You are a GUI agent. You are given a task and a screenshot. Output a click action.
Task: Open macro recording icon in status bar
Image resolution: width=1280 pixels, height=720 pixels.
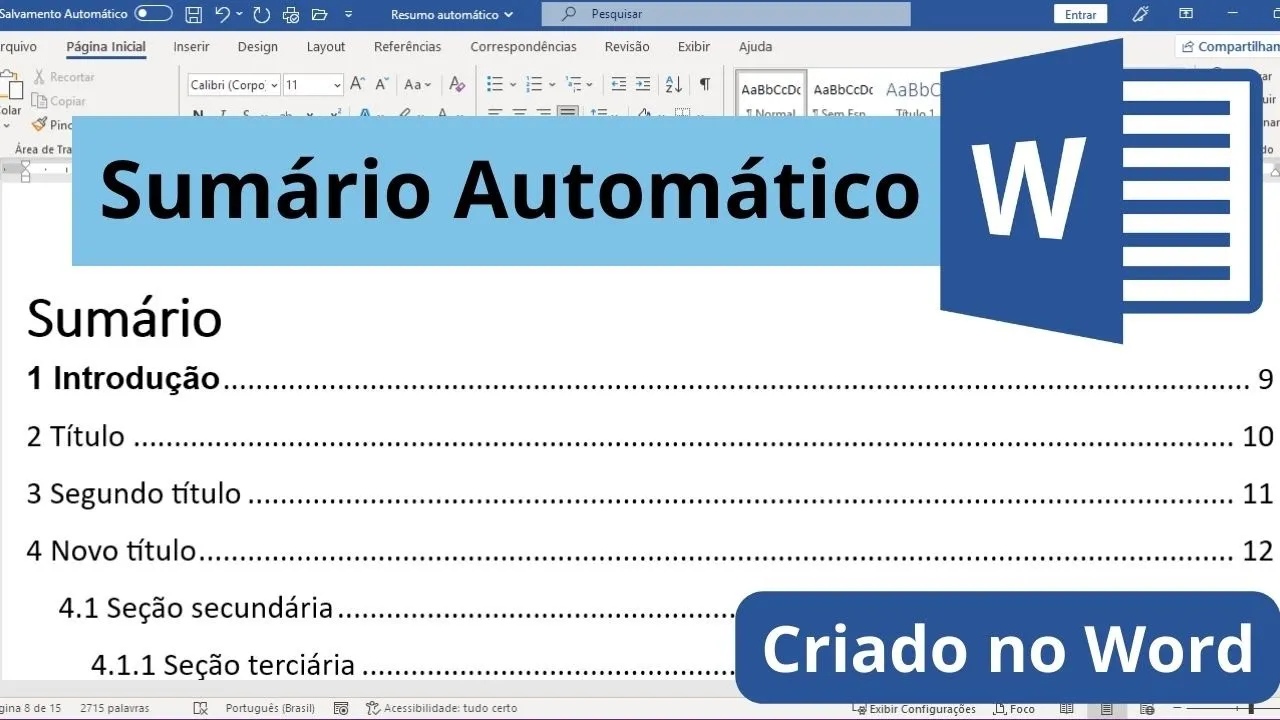tap(341, 708)
